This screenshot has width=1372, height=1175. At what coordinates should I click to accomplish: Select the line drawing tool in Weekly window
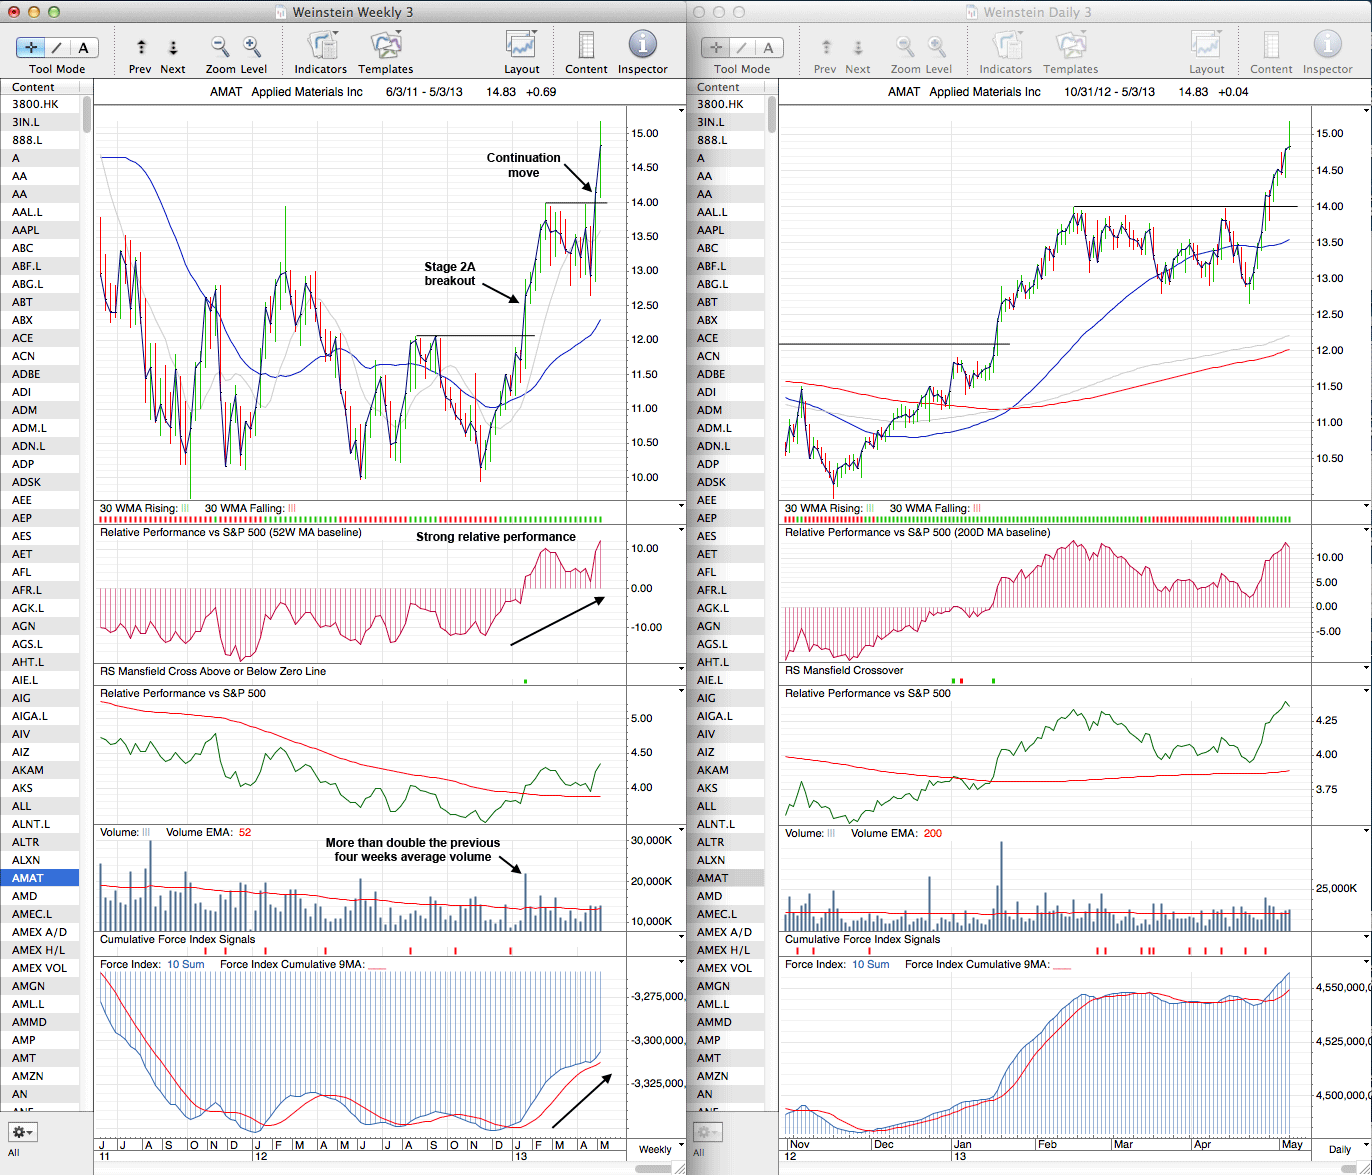(57, 48)
